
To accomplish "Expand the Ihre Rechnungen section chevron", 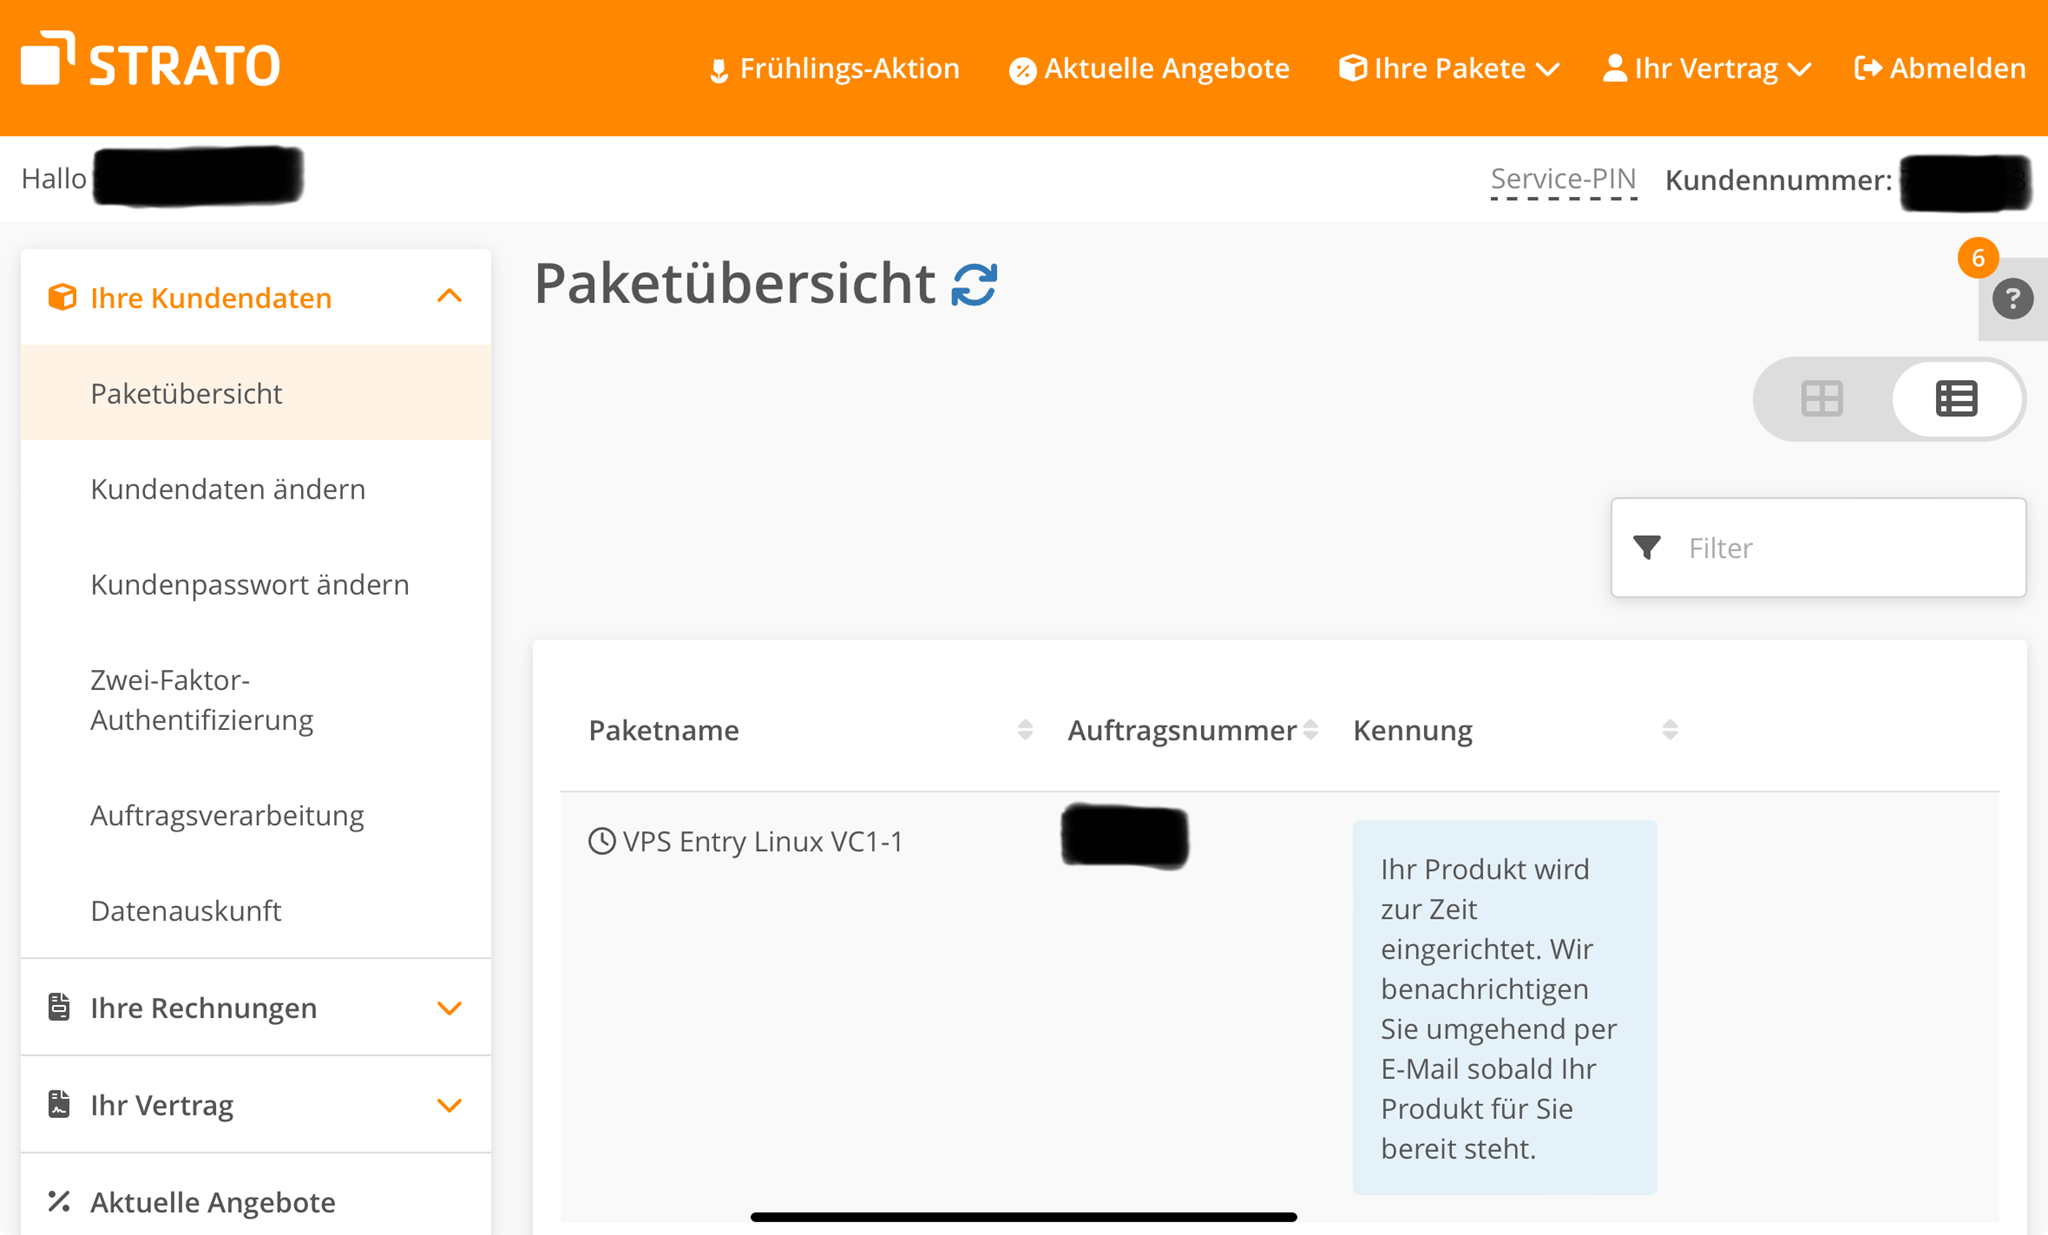I will point(449,1008).
